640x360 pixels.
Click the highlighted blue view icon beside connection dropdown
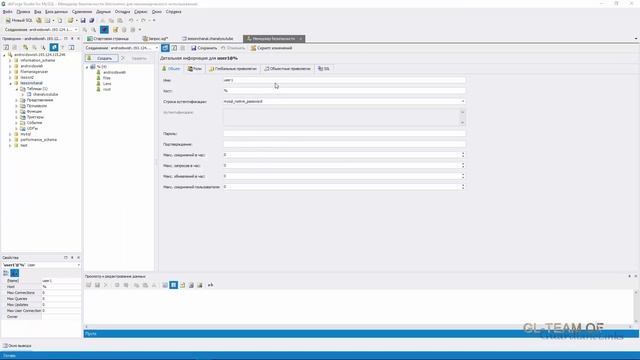(165, 48)
